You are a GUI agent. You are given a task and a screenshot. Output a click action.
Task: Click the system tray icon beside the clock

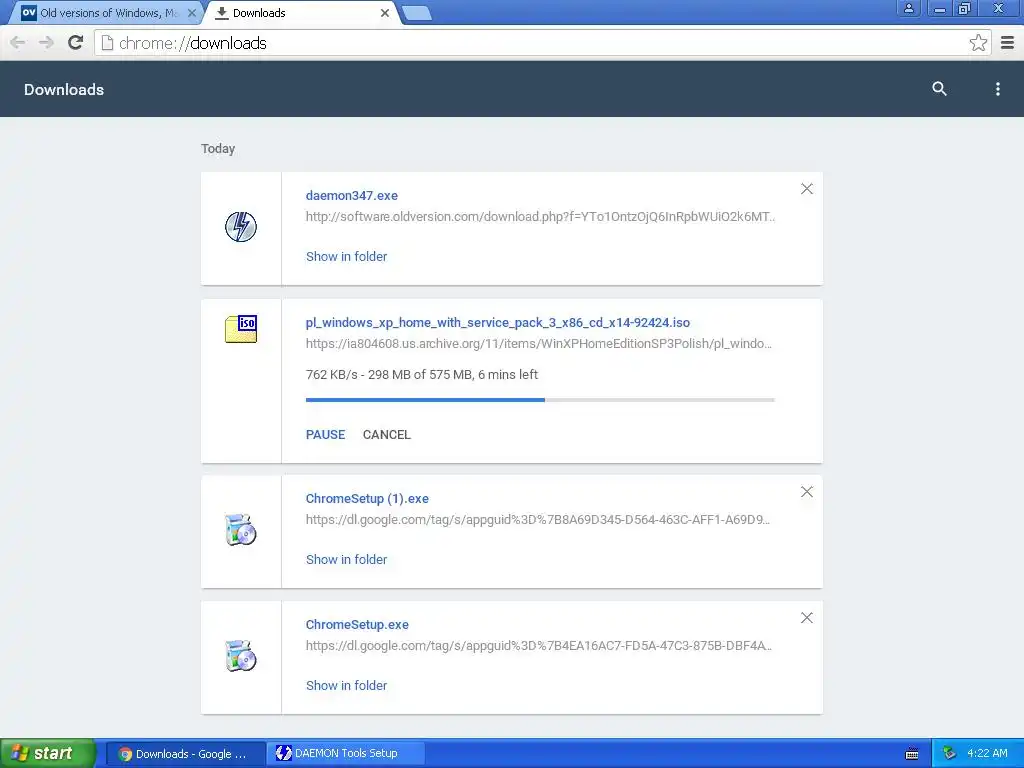click(949, 754)
